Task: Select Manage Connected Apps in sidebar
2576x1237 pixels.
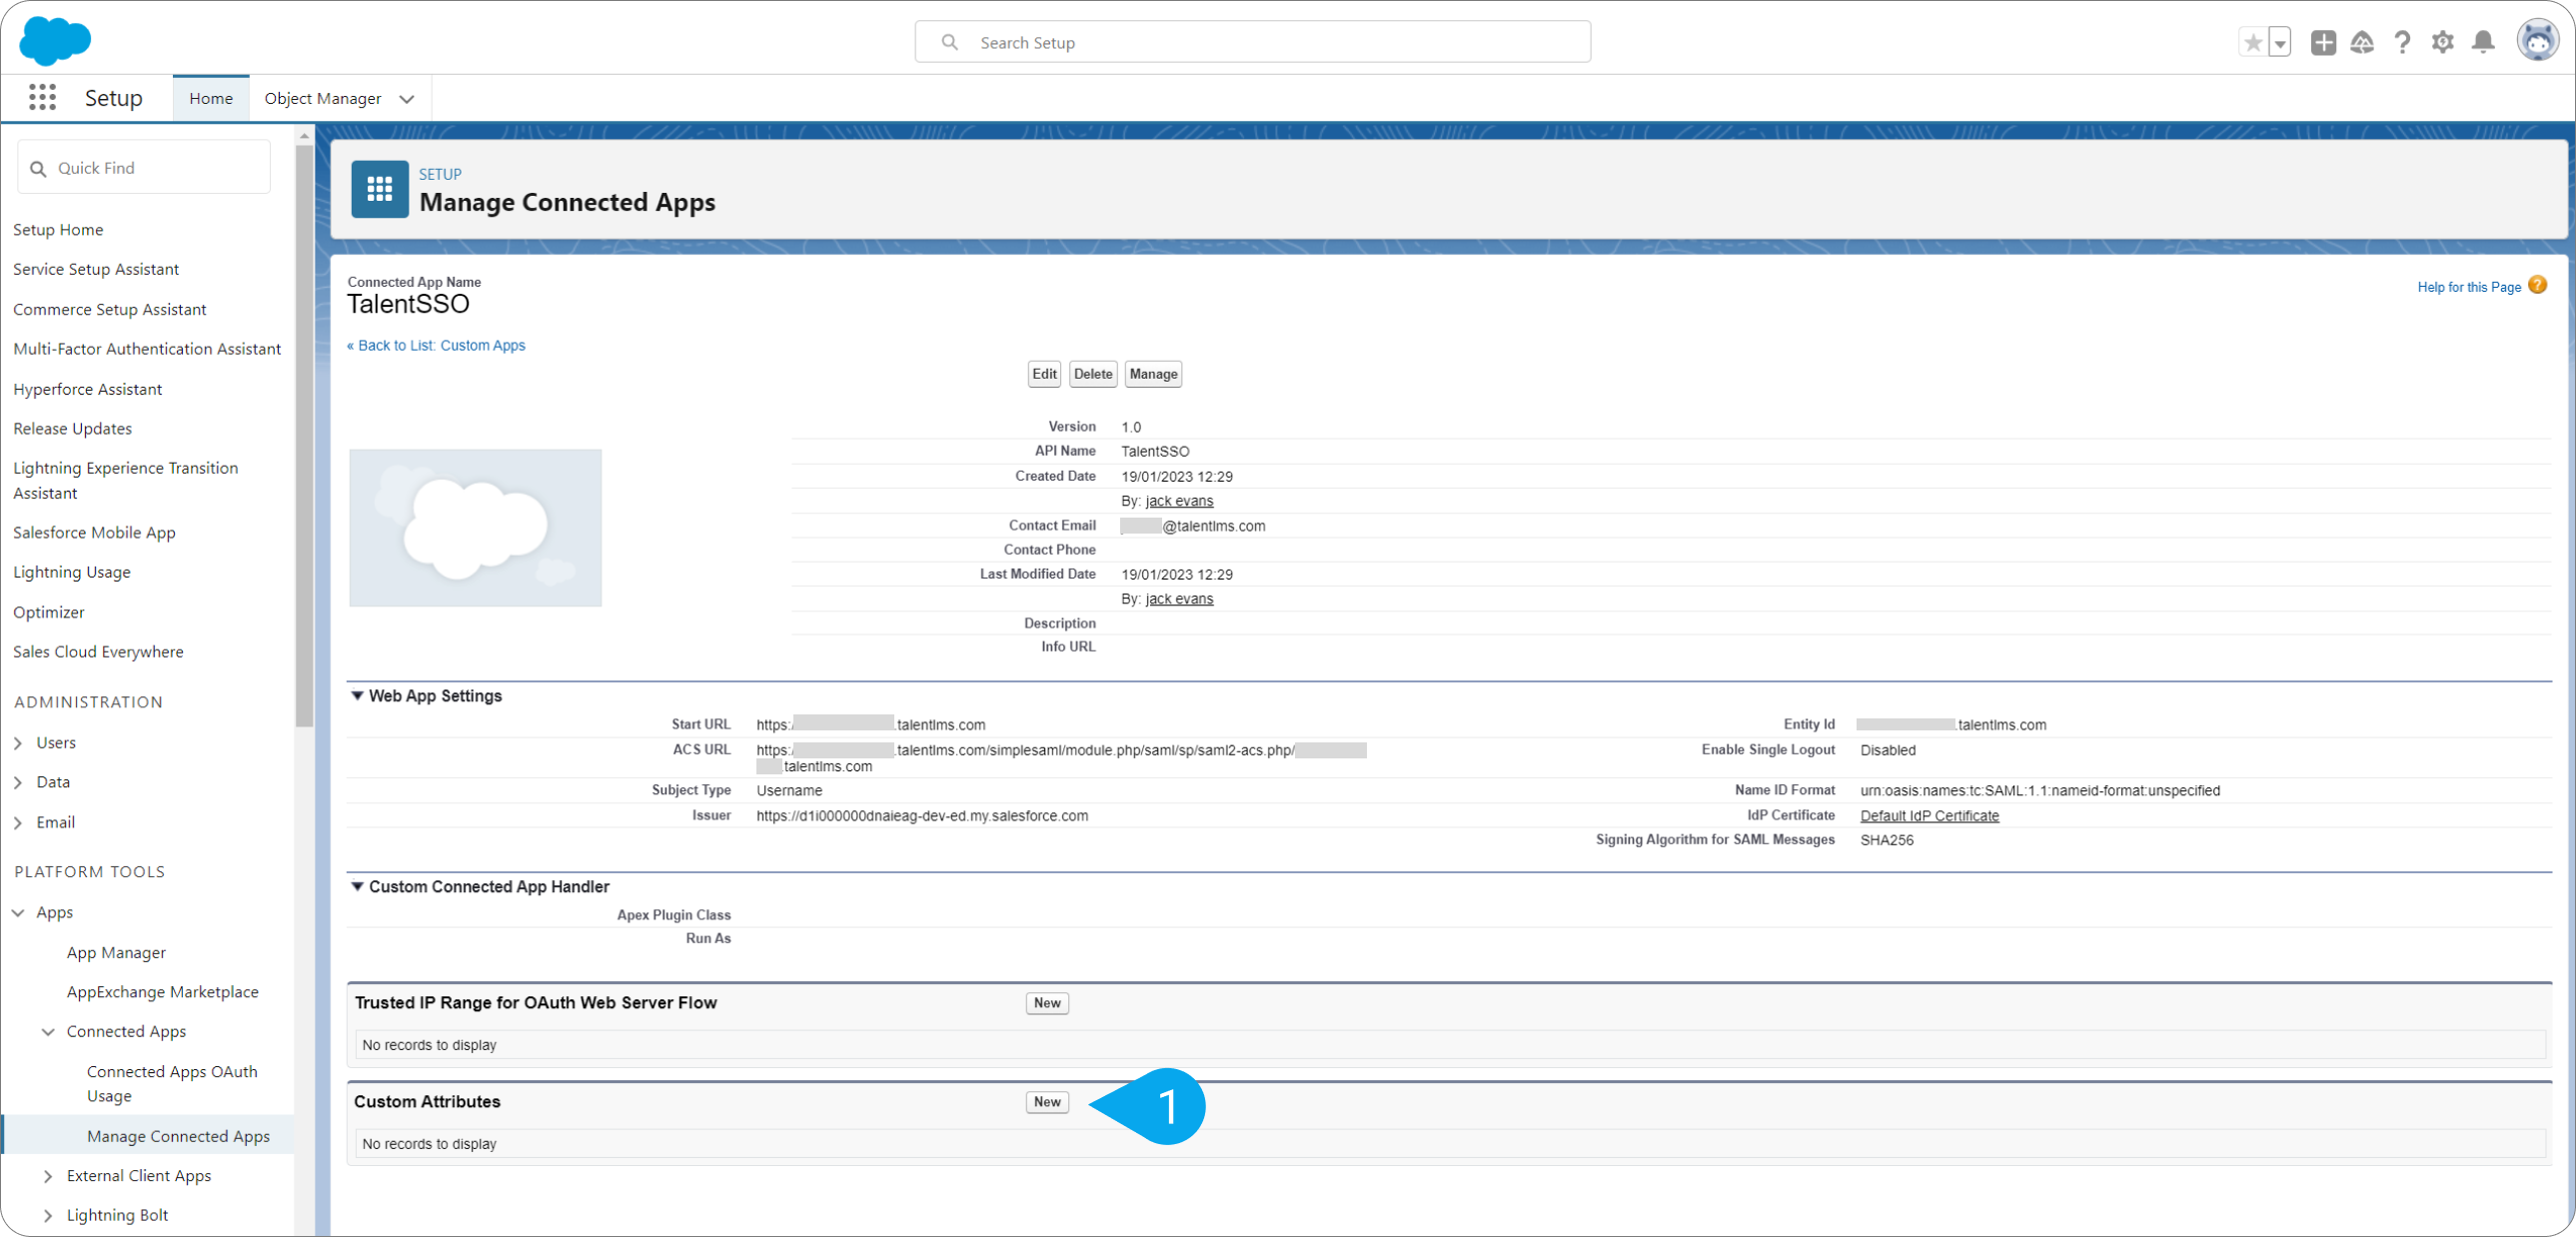Action: coord(178,1136)
